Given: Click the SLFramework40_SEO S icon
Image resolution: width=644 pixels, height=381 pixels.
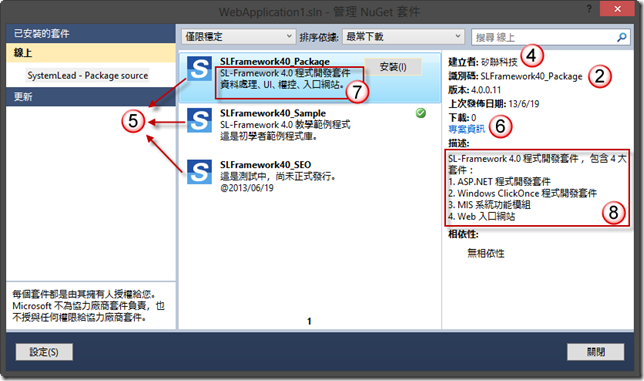Looking at the screenshot, I should (200, 172).
